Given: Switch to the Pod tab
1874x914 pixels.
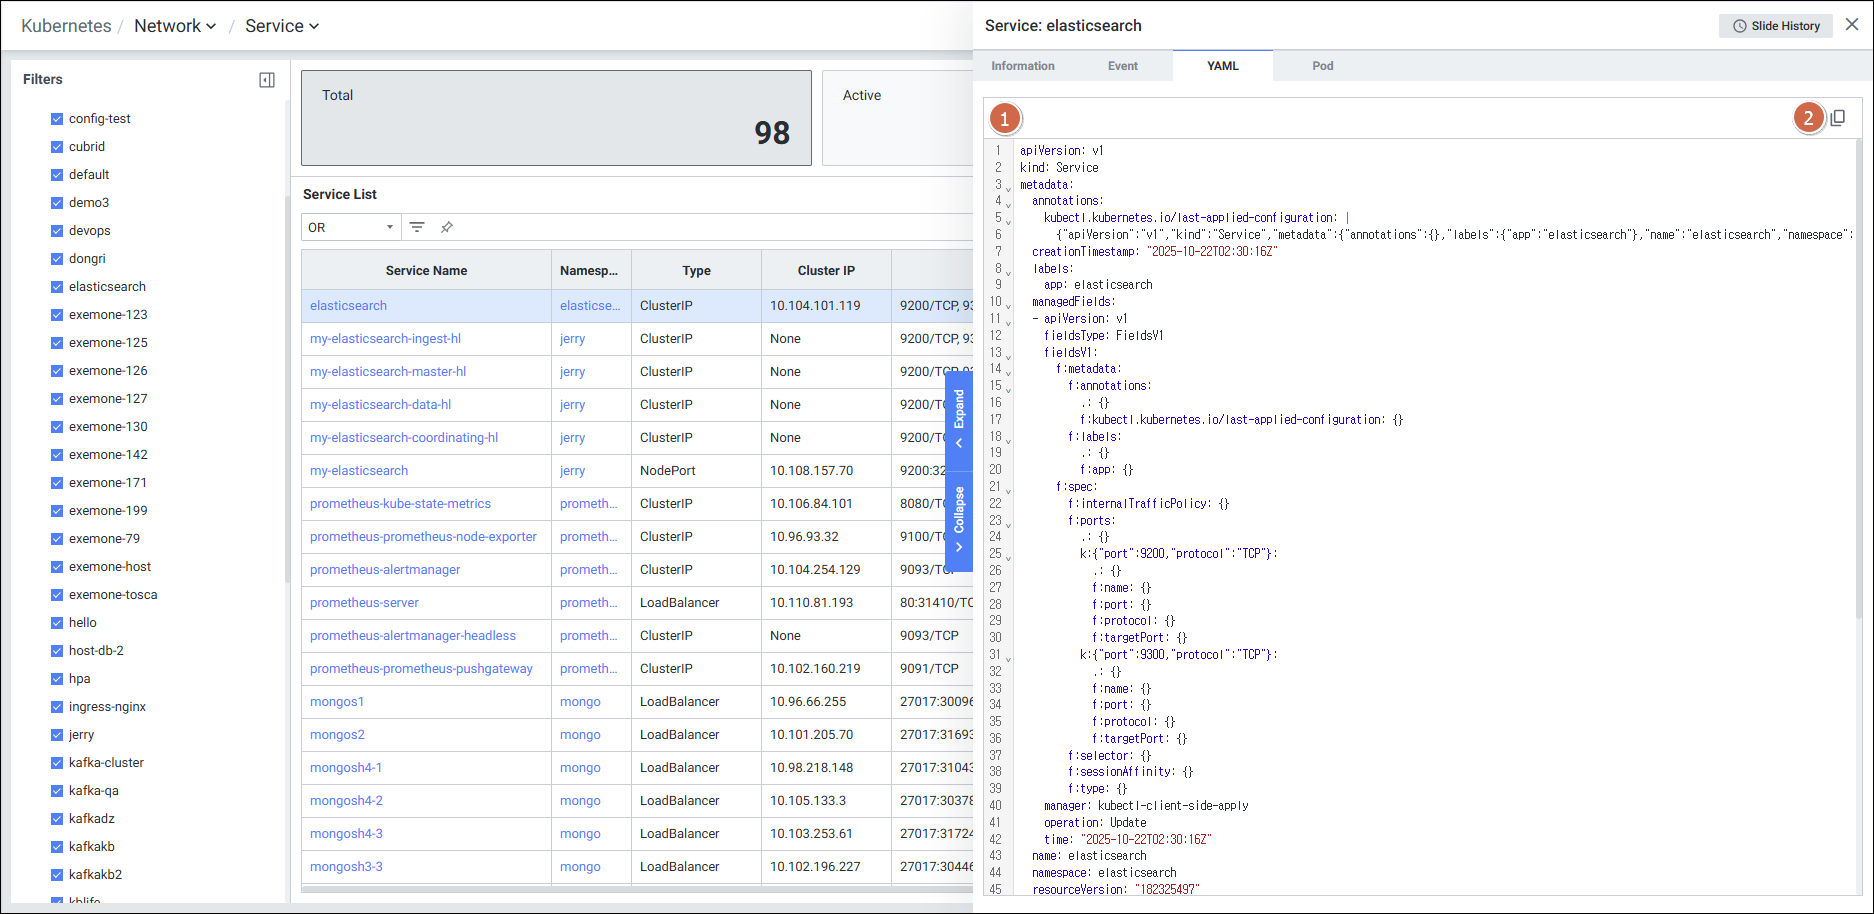Looking at the screenshot, I should [1322, 66].
